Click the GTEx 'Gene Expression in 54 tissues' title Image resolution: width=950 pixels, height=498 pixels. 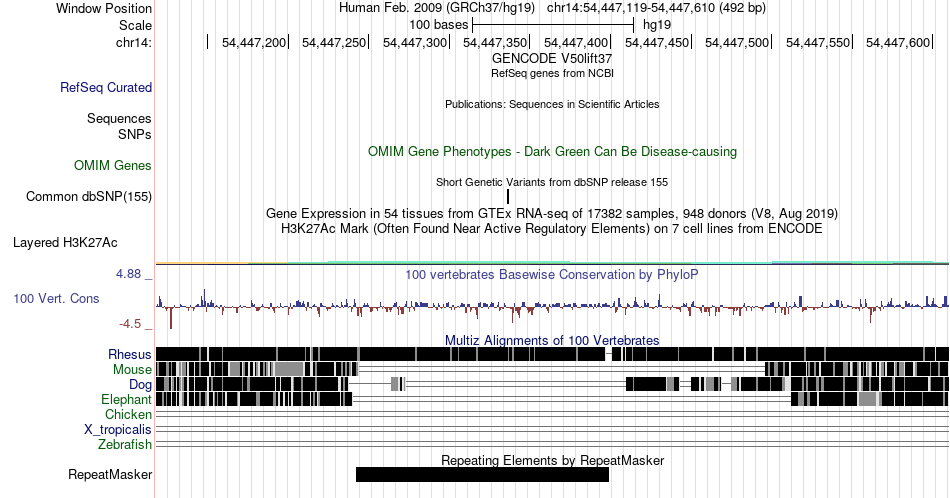552,213
